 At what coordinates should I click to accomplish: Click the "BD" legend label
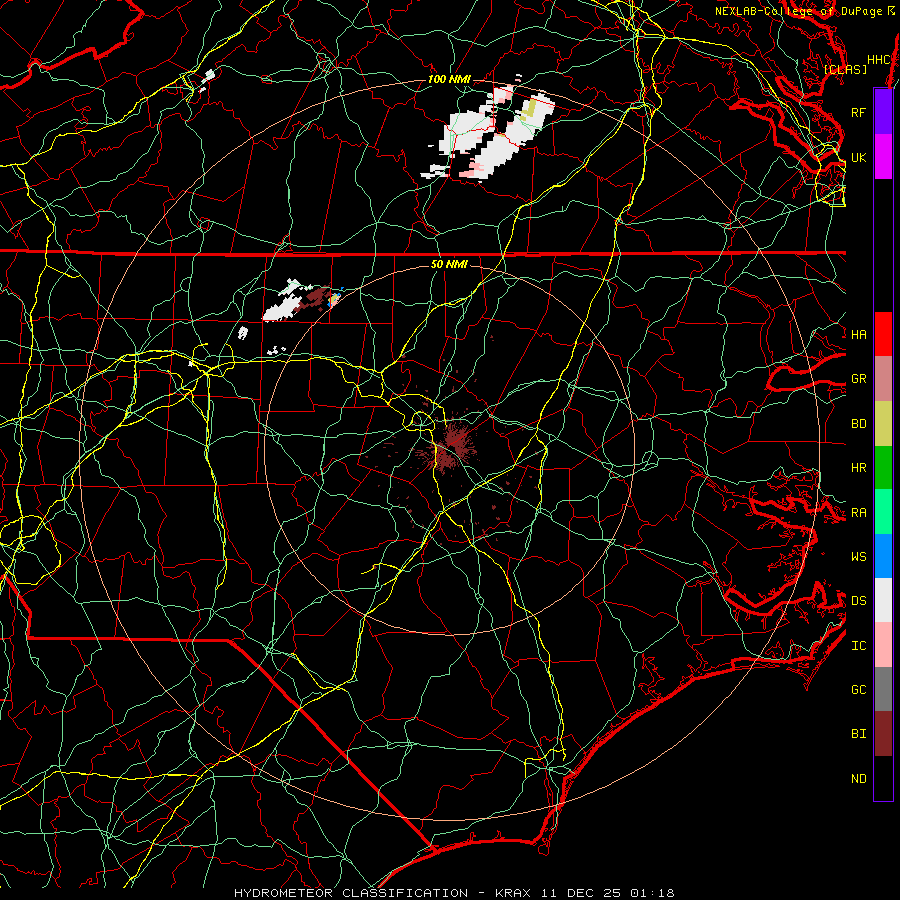pos(858,423)
